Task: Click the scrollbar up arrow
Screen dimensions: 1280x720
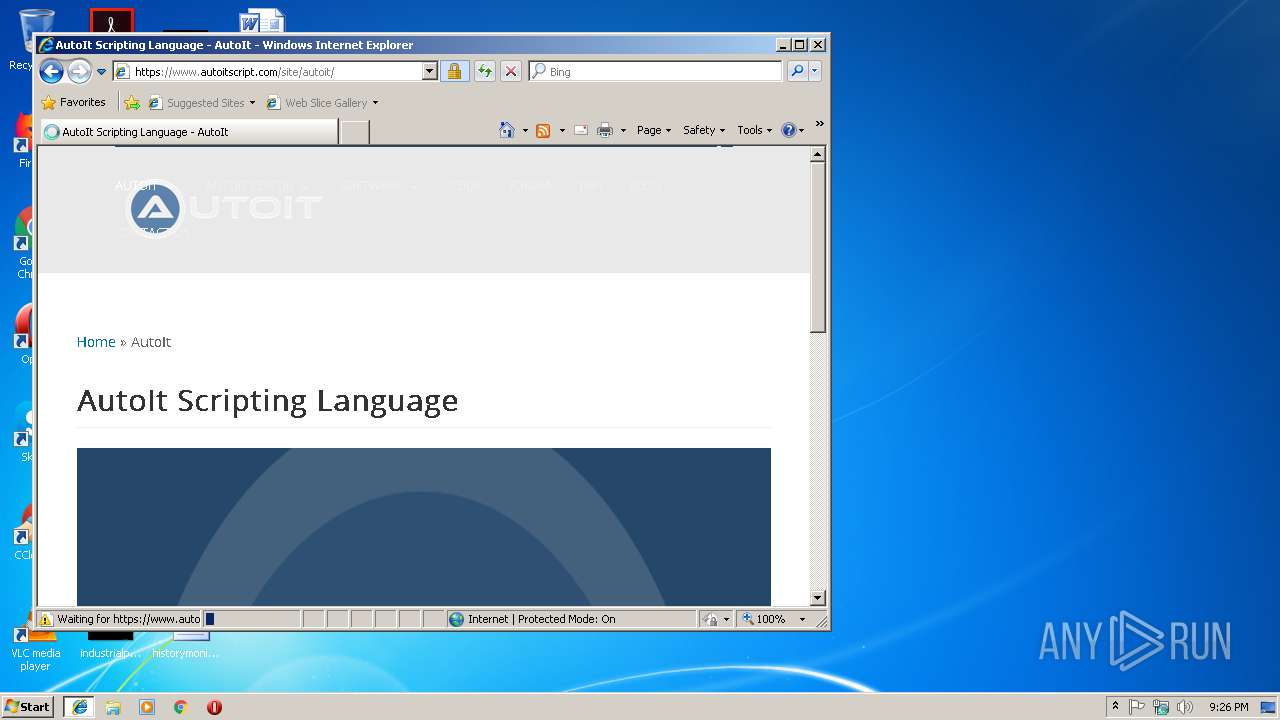Action: pyautogui.click(x=818, y=154)
